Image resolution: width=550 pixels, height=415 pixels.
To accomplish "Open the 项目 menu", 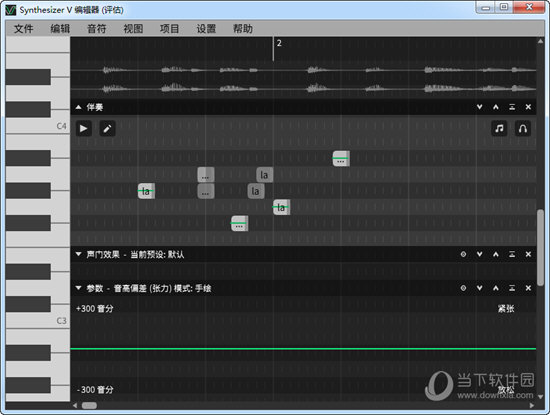I will (170, 28).
